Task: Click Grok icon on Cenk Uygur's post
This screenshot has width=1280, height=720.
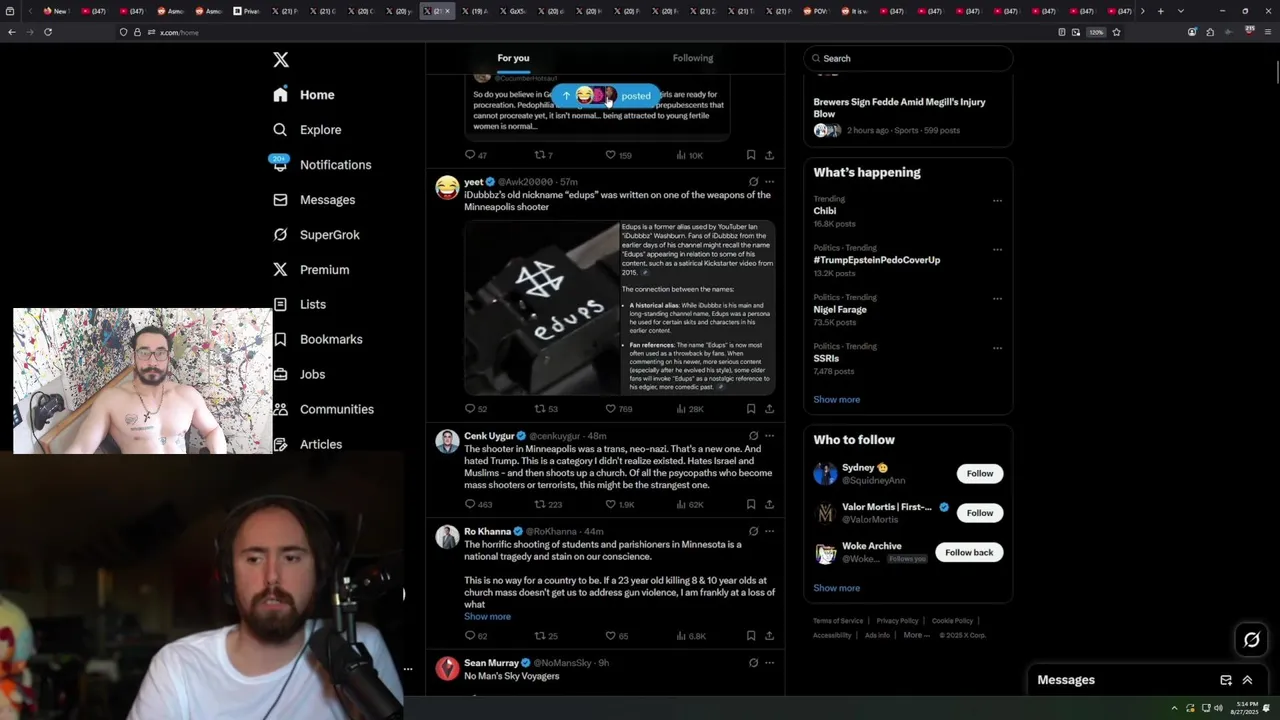Action: [x=753, y=436]
